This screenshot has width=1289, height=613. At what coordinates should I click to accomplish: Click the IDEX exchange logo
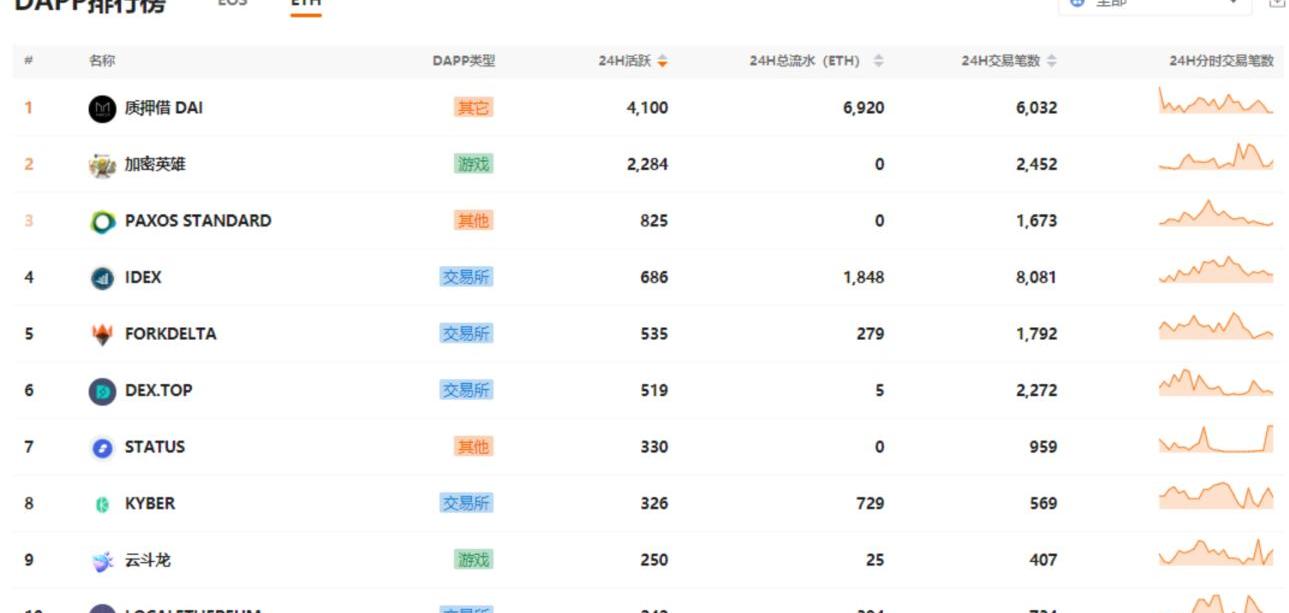click(102, 278)
